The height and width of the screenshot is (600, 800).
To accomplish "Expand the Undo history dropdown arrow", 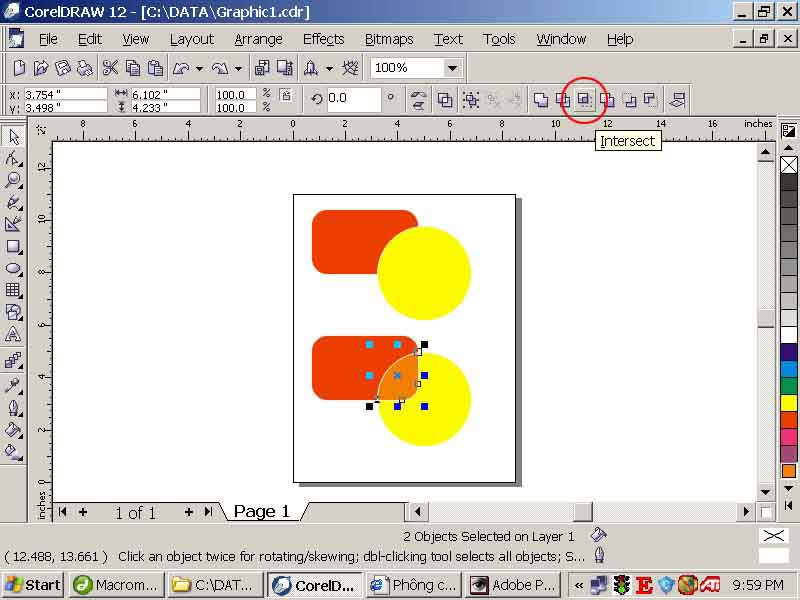I will coord(199,68).
